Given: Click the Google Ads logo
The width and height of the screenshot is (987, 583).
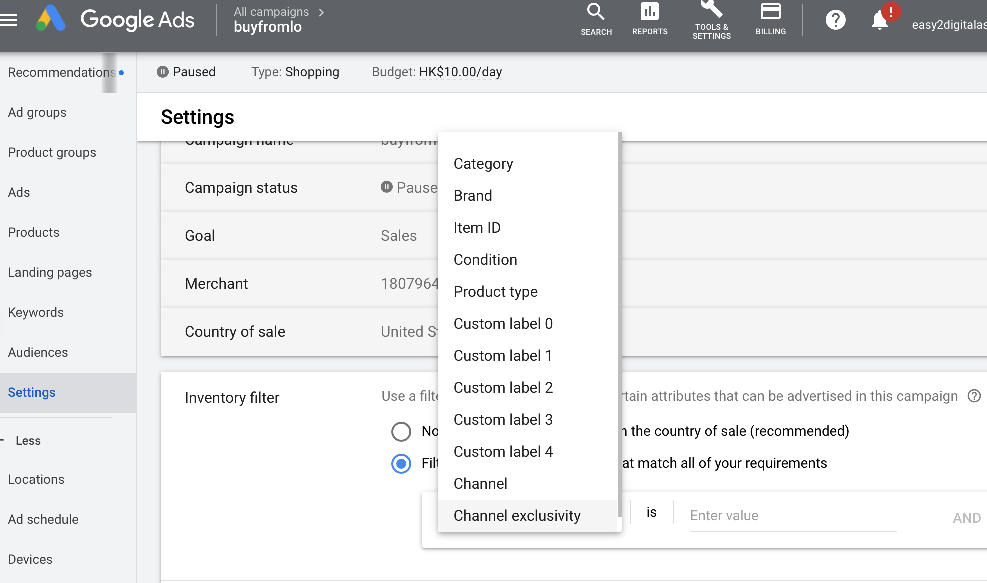Looking at the screenshot, I should pyautogui.click(x=115, y=20).
